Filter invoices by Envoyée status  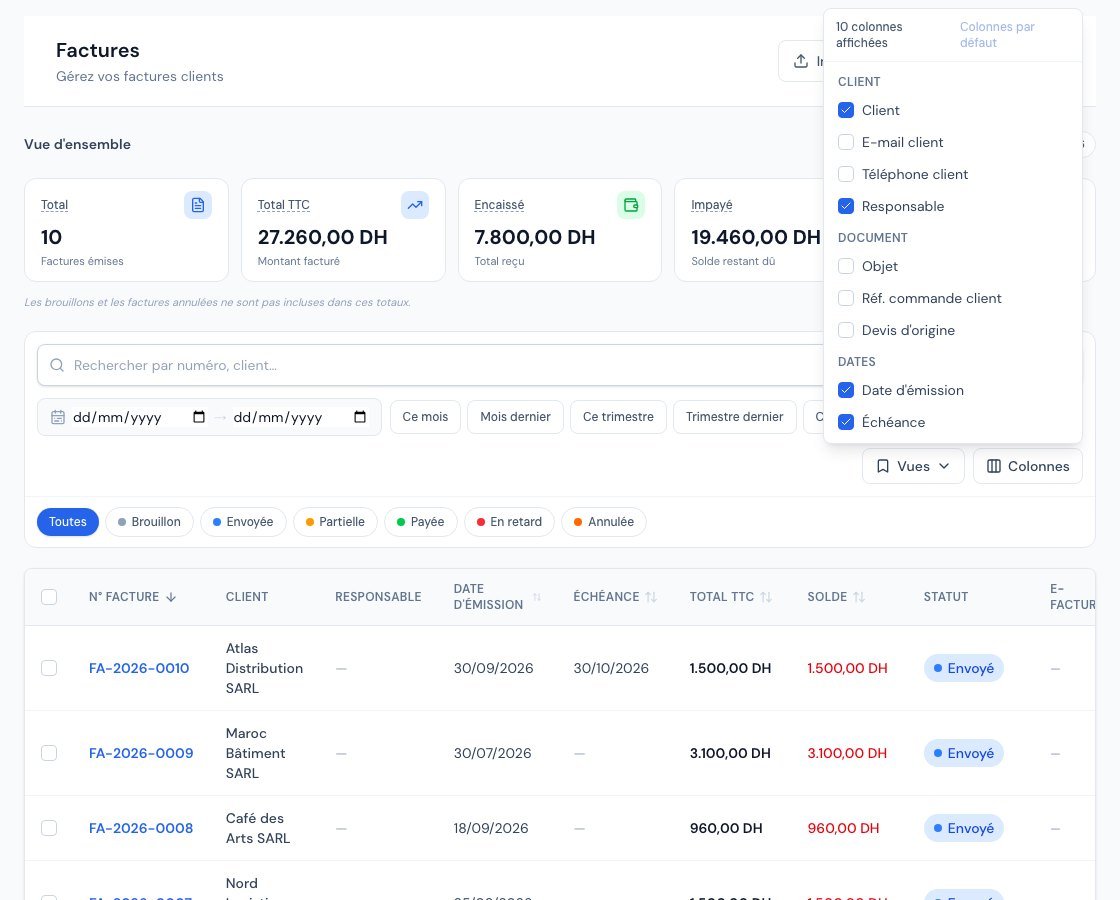[x=243, y=522]
